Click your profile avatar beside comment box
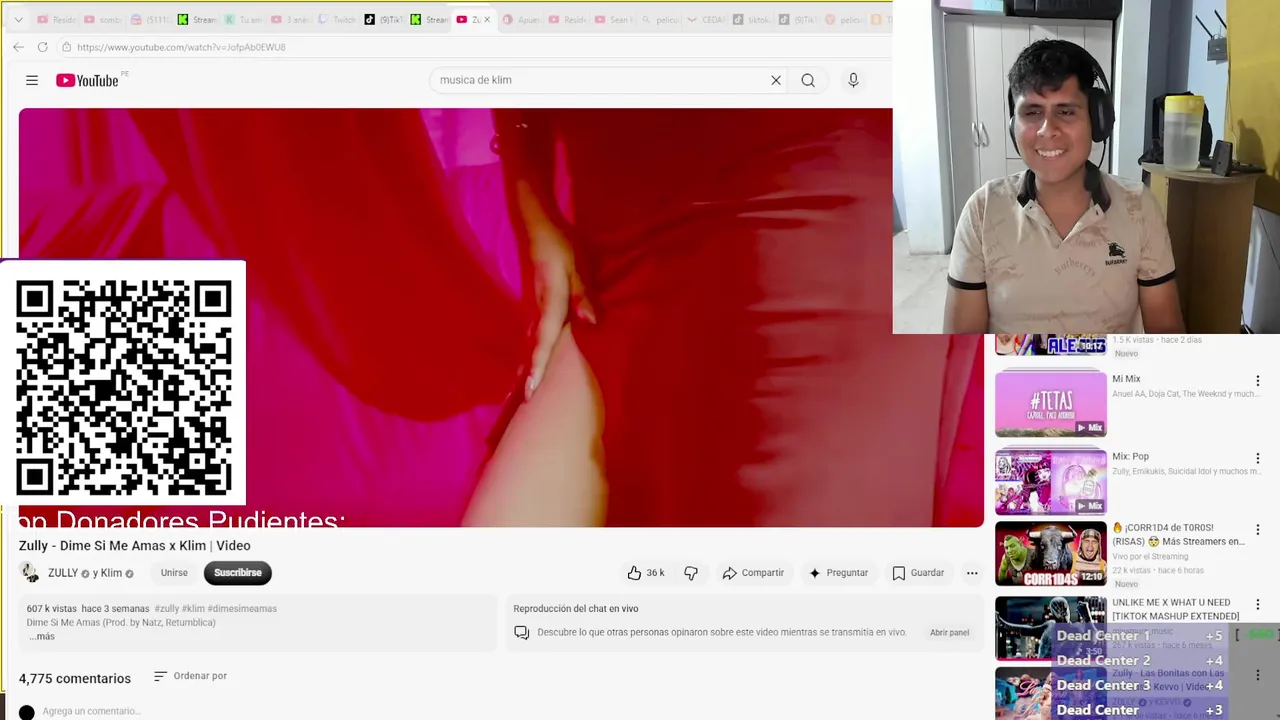1280x720 pixels. 27,712
